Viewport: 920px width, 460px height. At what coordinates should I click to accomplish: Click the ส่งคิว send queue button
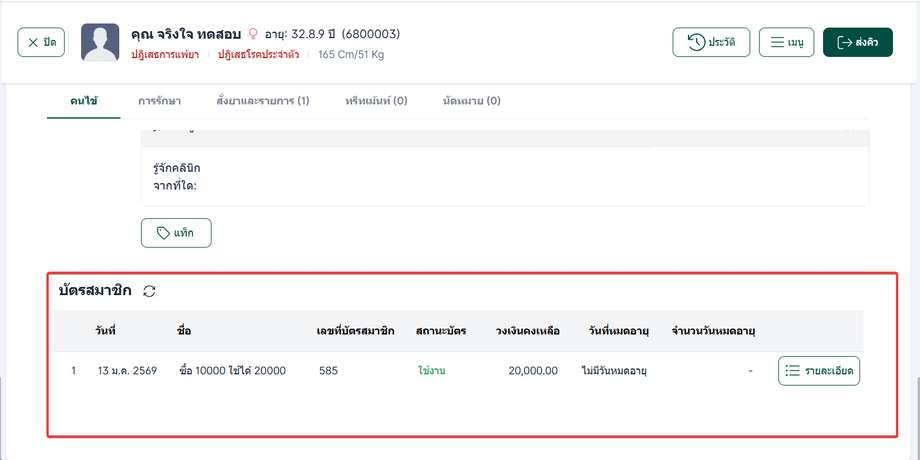tap(858, 42)
